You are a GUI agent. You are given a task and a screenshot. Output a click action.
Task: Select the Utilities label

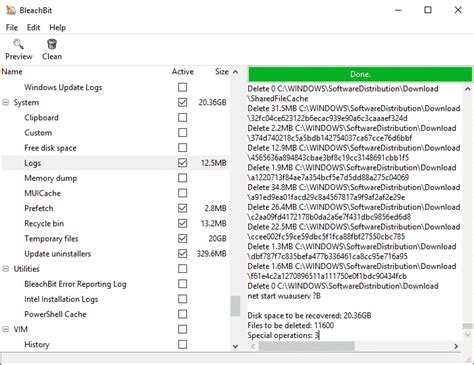[26, 269]
